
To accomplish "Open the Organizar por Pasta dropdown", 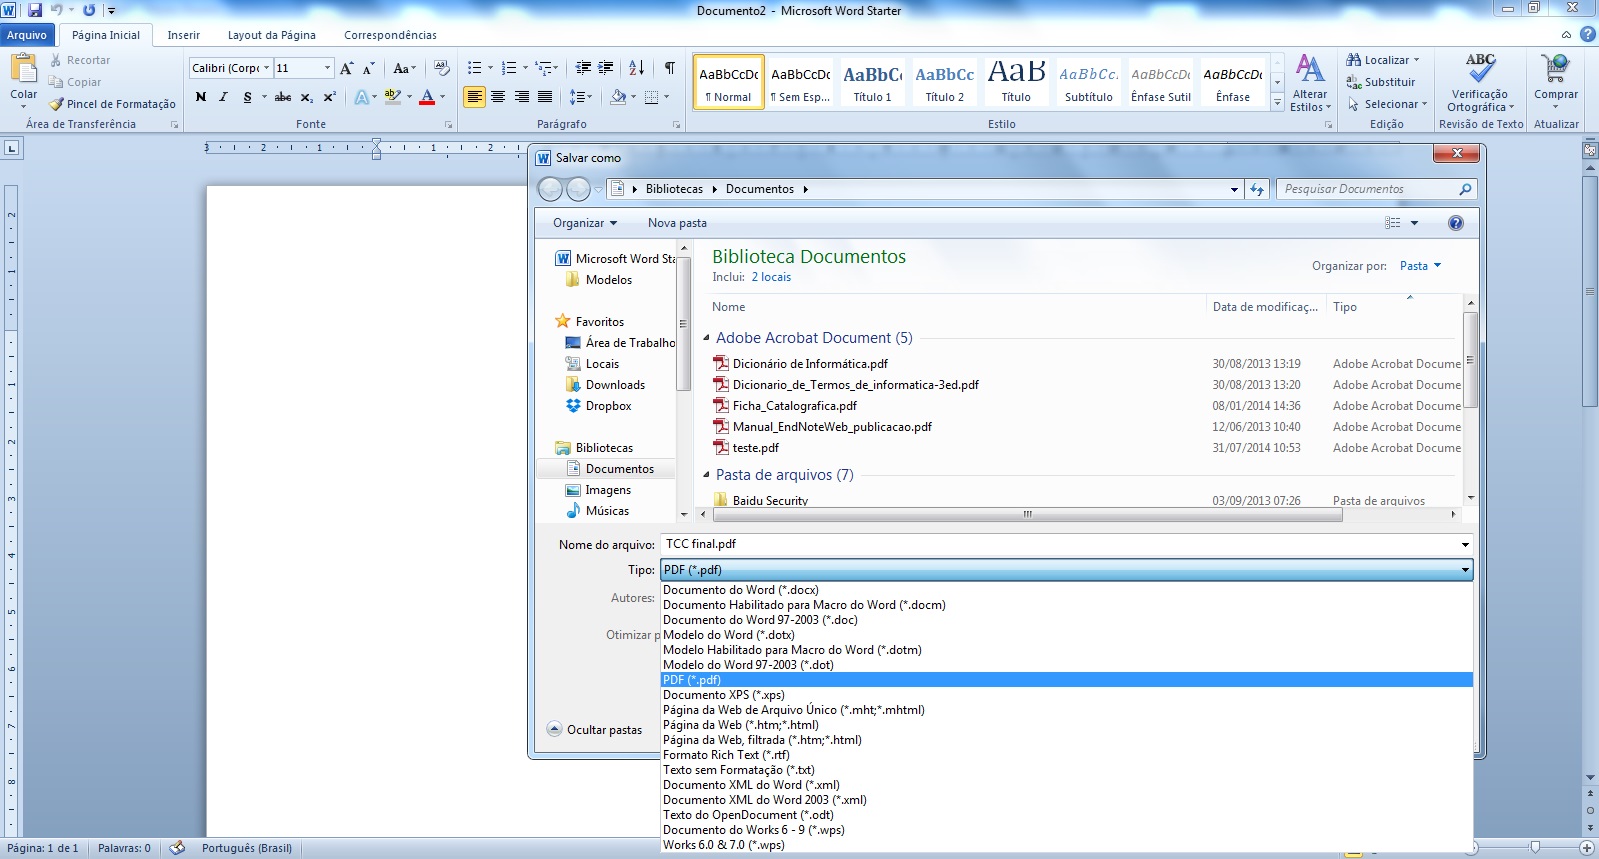I will pos(1420,266).
